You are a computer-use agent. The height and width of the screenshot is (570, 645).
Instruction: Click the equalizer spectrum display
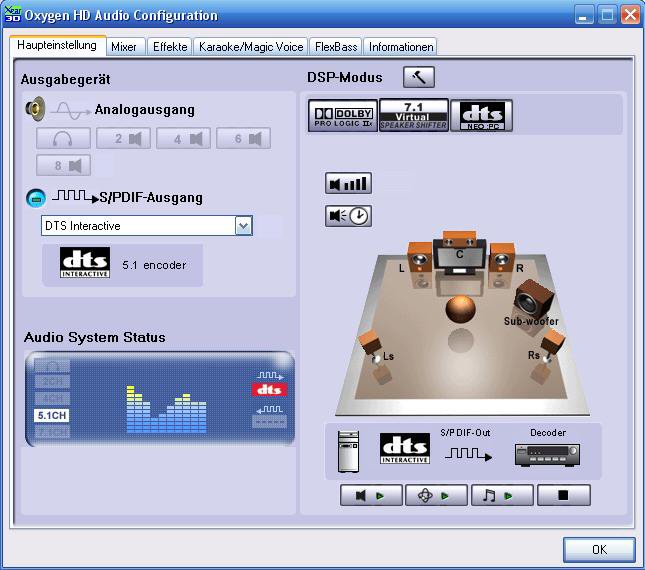coord(166,409)
